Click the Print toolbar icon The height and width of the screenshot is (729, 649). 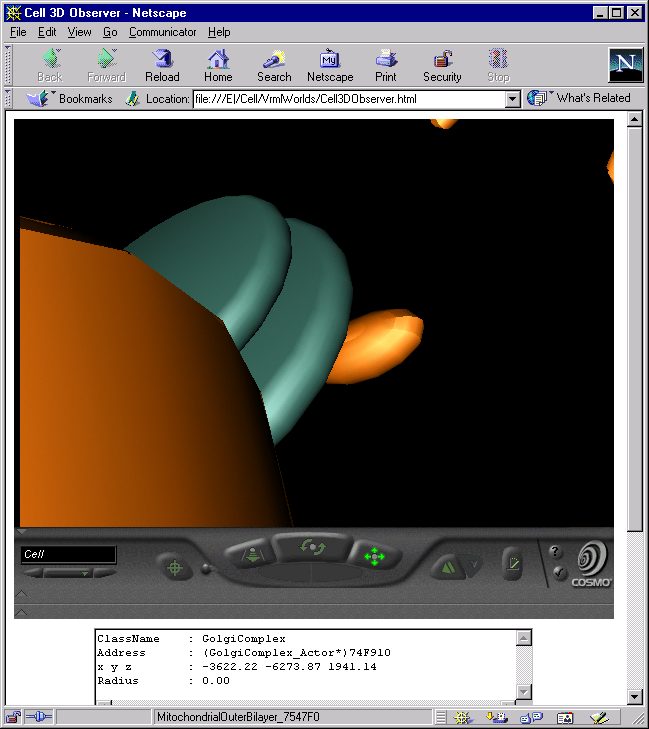(386, 66)
